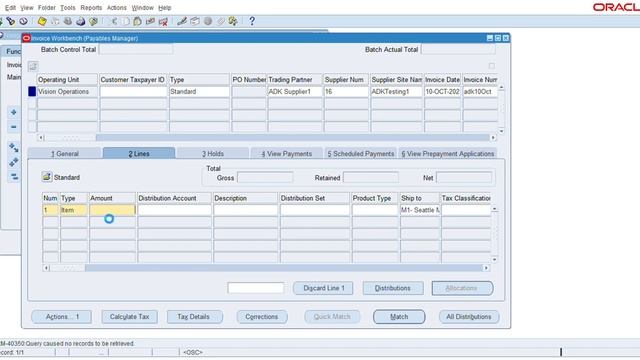The height and width of the screenshot is (360, 640).
Task: Click the Find flashlight toolbar icon
Action: click(x=11, y=21)
